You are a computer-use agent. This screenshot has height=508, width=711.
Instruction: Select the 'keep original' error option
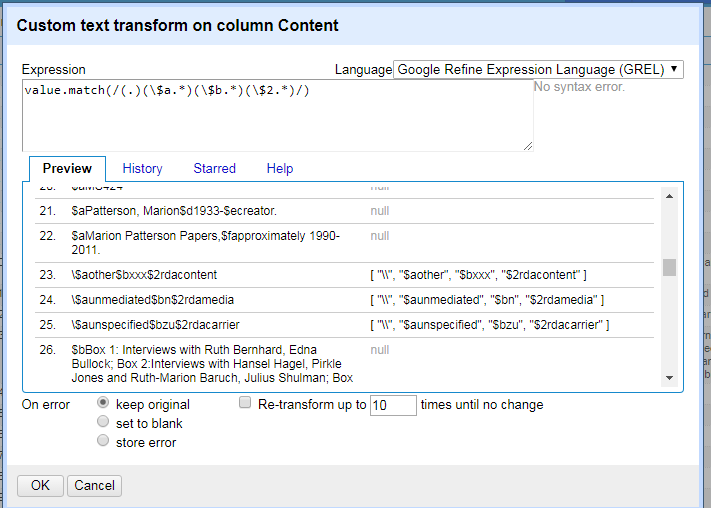tap(103, 402)
